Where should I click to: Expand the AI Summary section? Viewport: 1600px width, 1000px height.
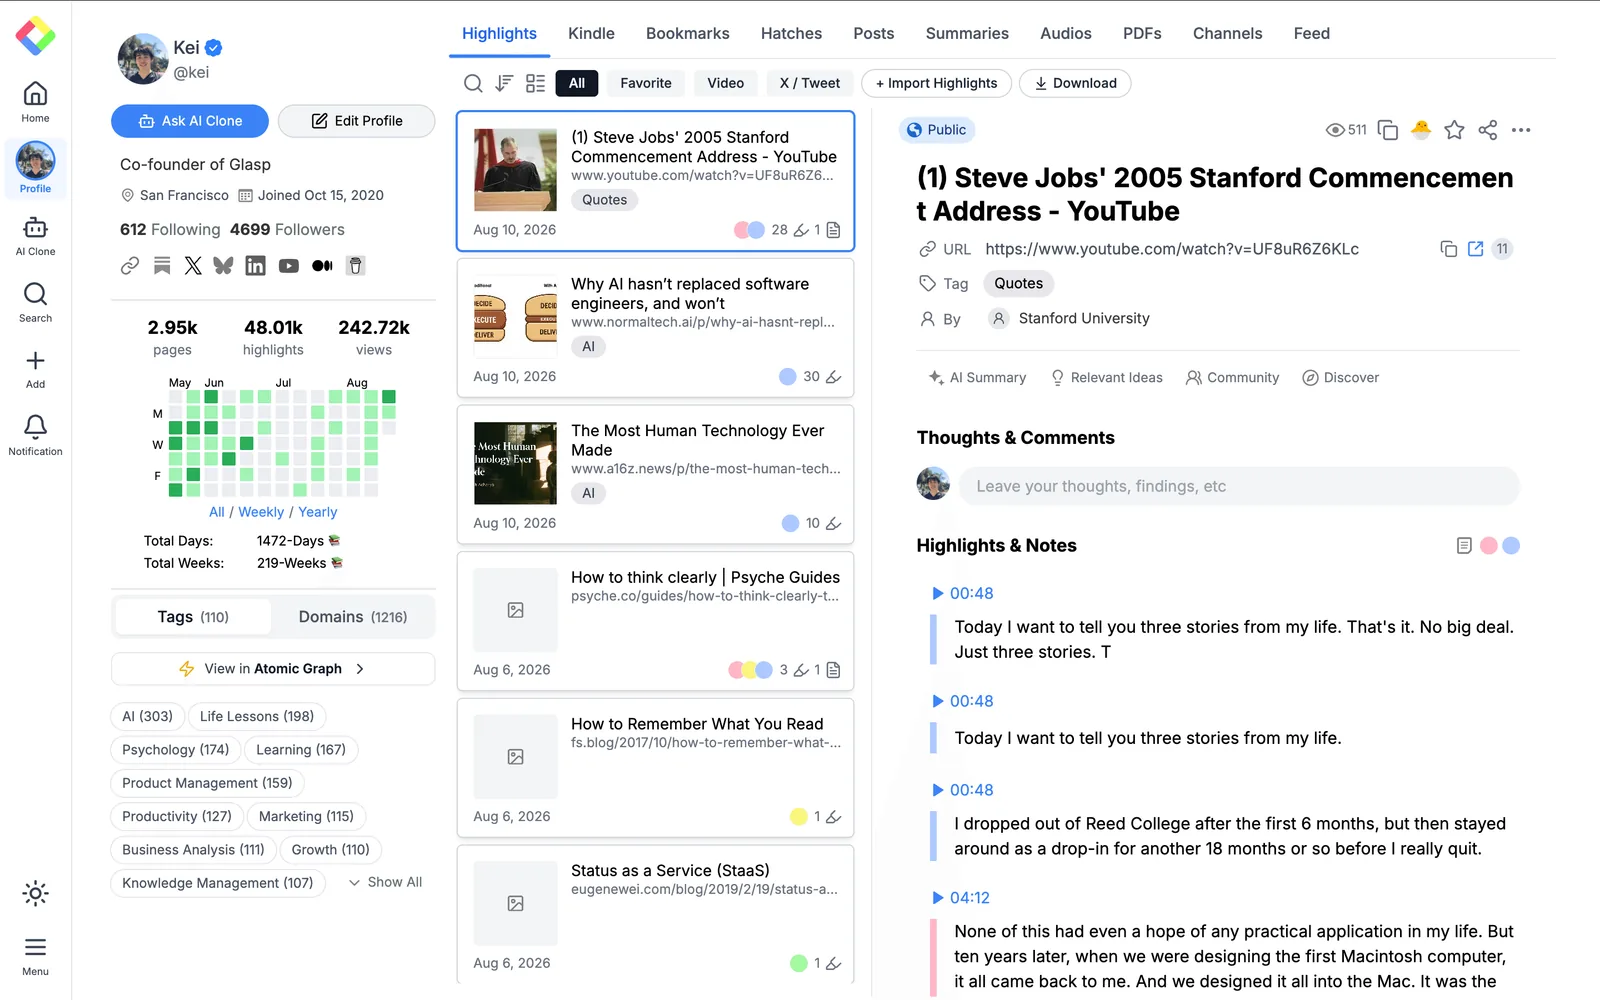[977, 378]
